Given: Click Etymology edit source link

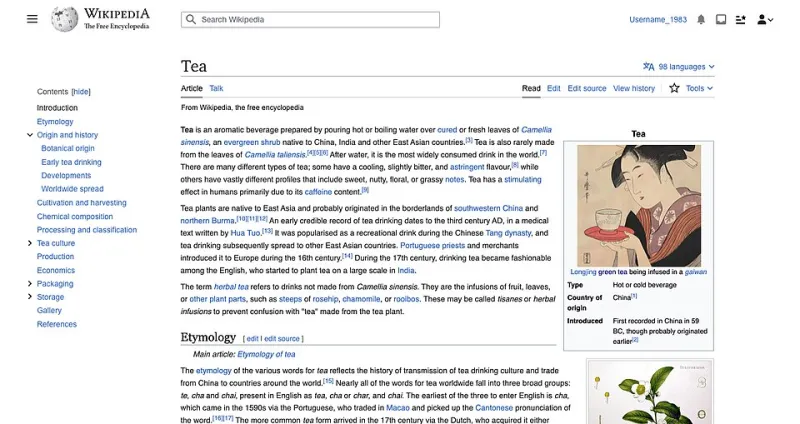Looking at the screenshot, I should (282, 338).
